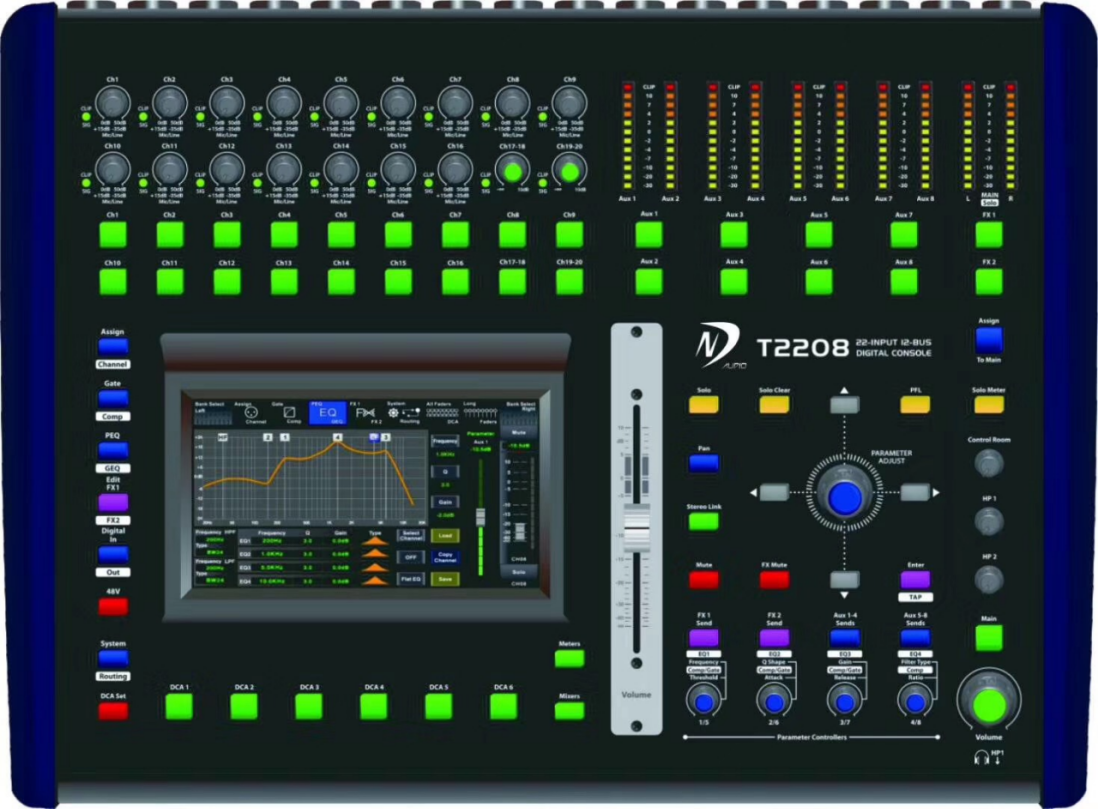Click the down arrow navigation button
Screen dimensions: 1099x809
coord(845,580)
